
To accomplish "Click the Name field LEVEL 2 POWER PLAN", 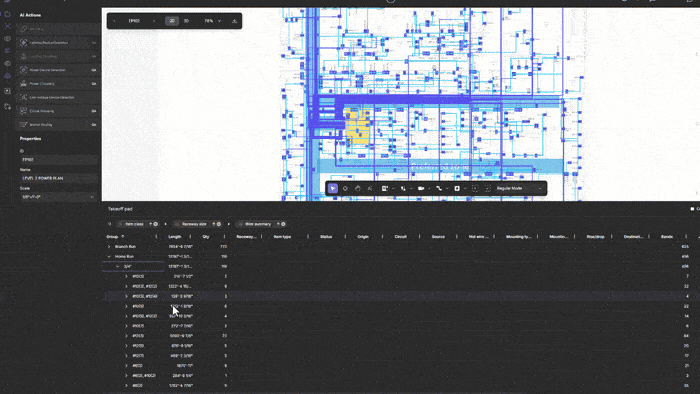I will pos(58,178).
